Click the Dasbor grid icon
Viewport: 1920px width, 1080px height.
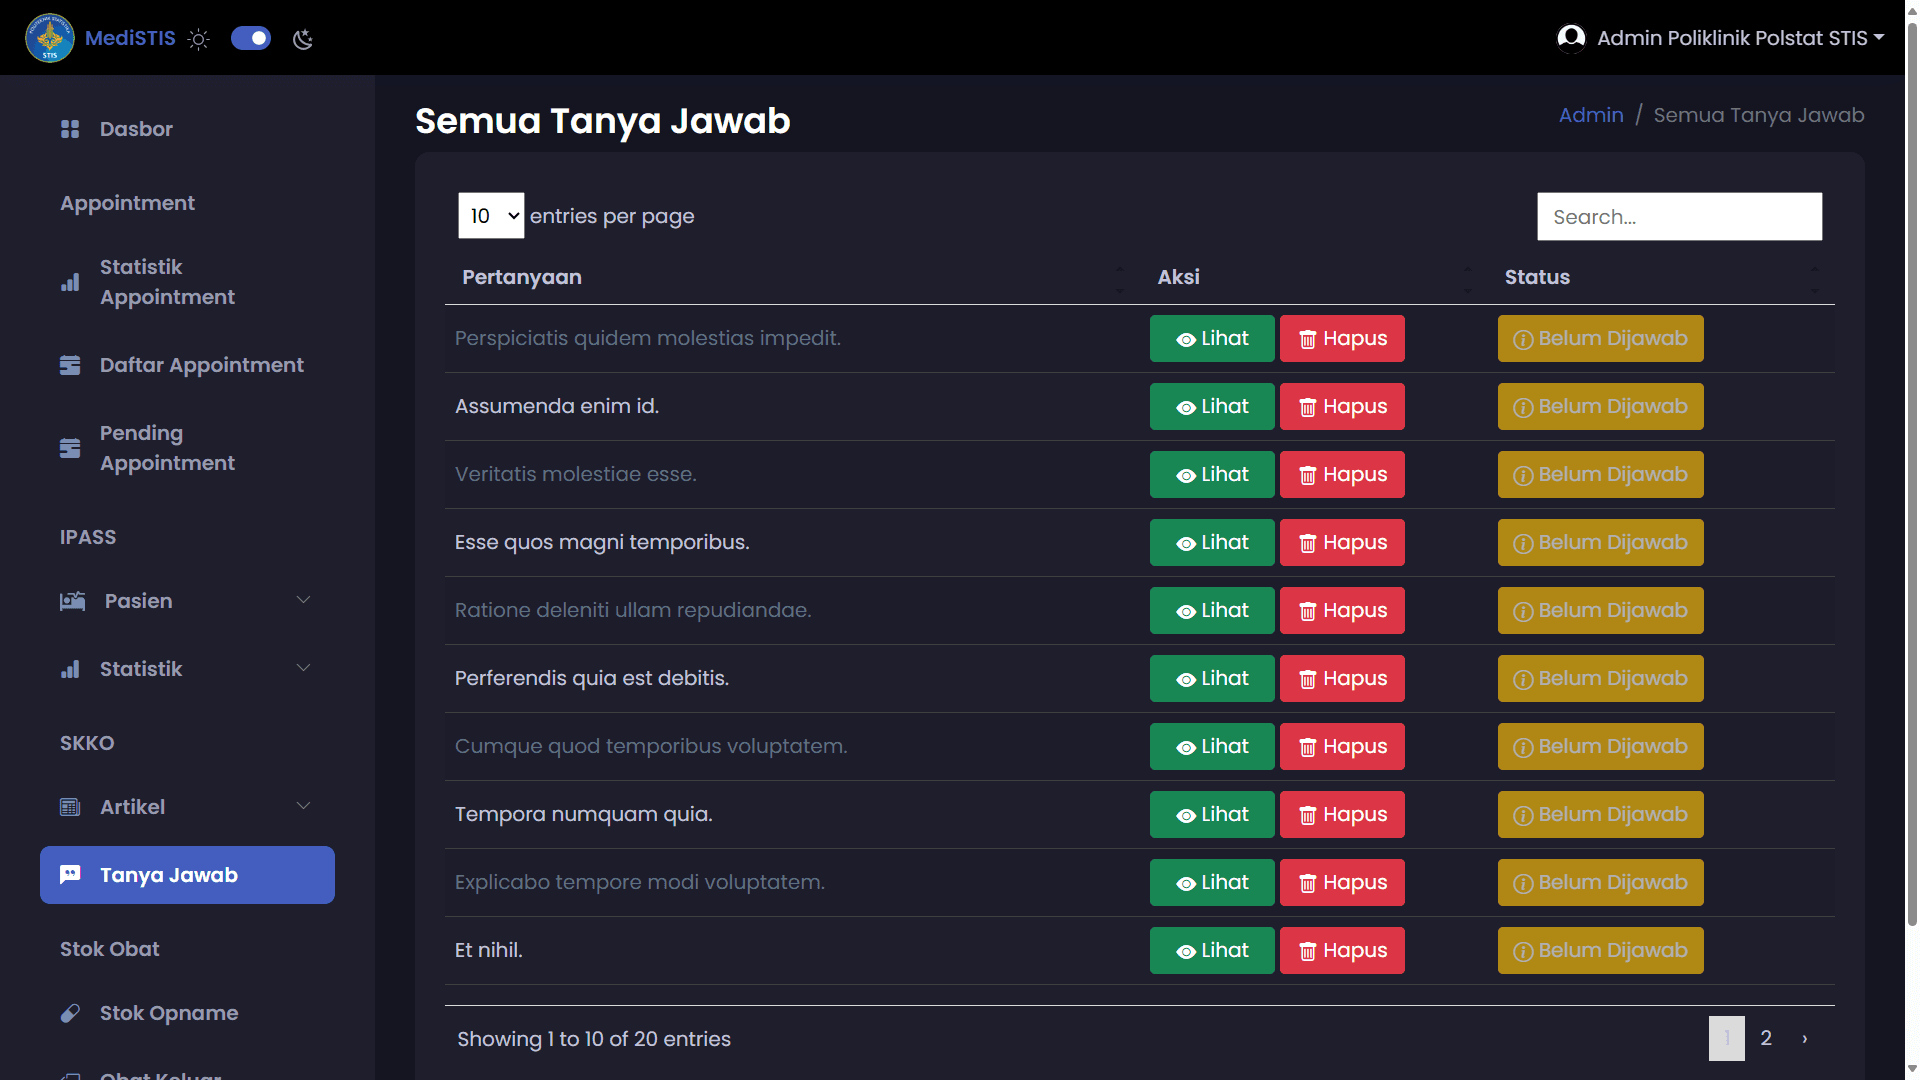[x=70, y=129]
